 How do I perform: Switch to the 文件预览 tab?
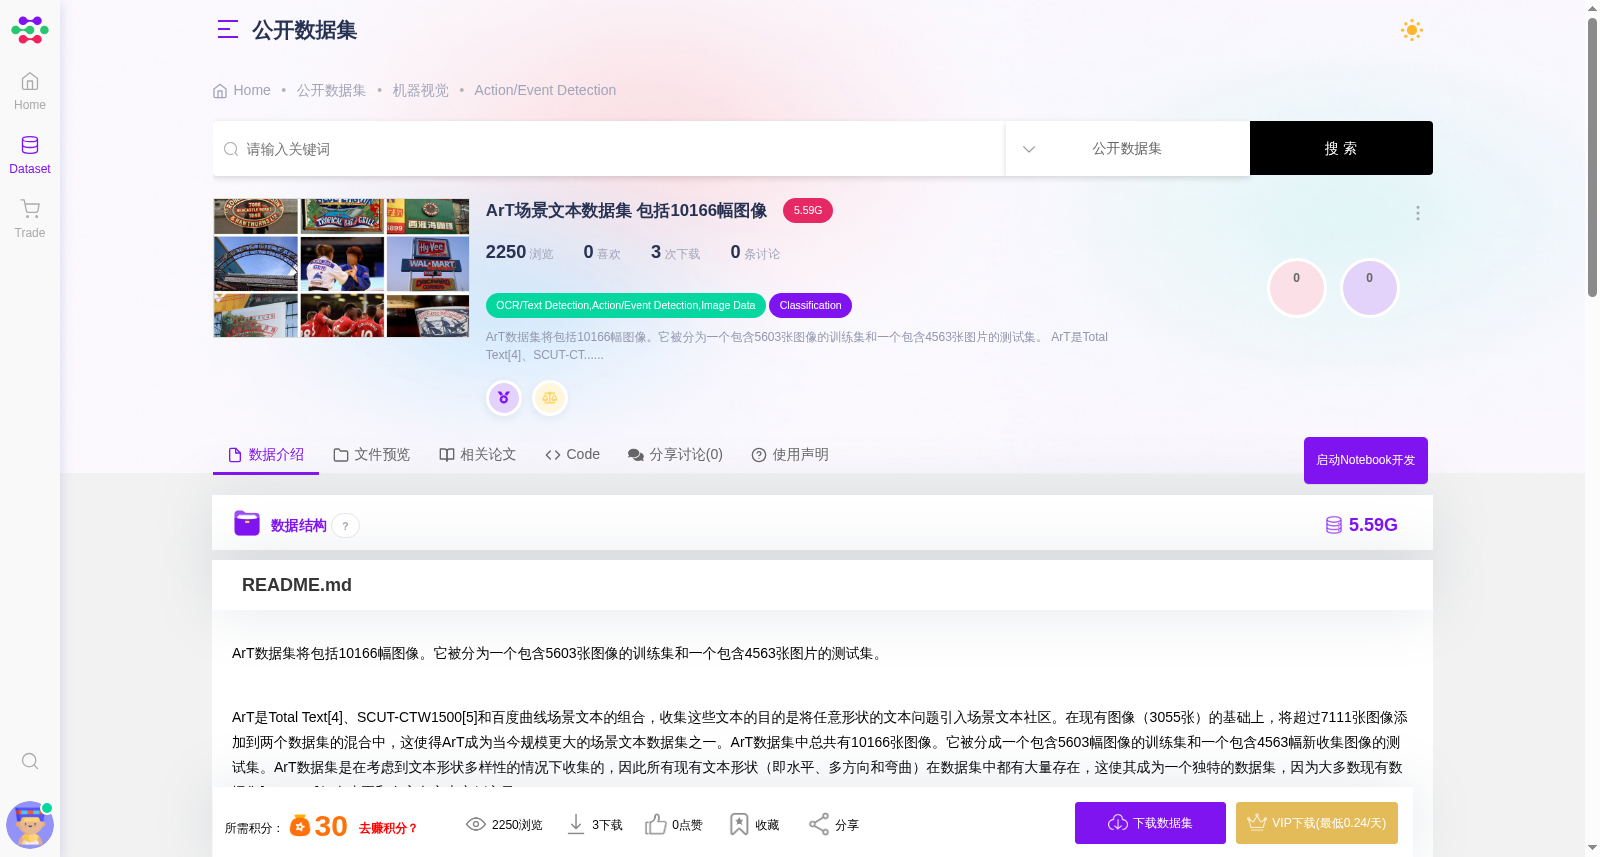click(x=372, y=455)
